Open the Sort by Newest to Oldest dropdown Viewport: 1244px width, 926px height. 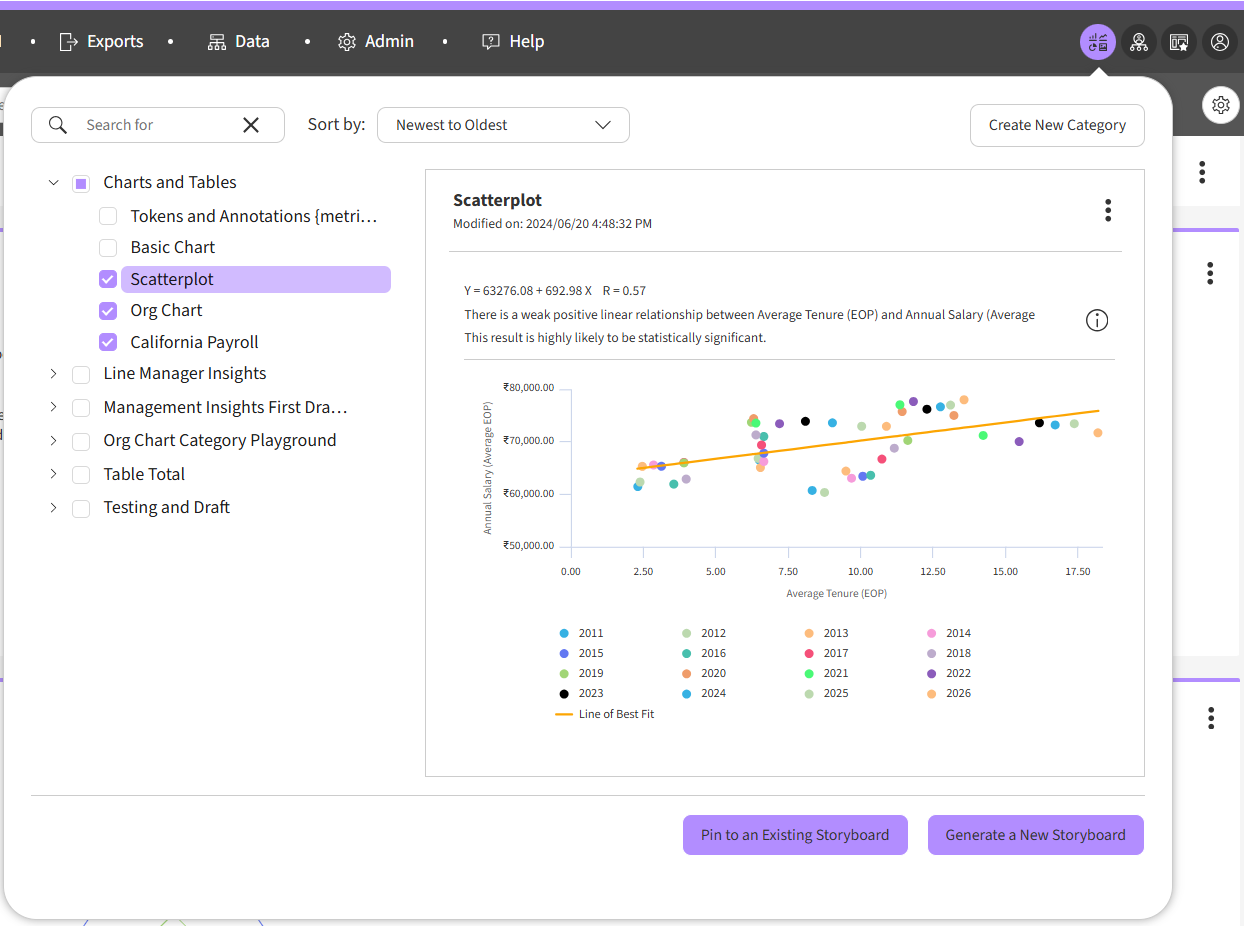503,125
